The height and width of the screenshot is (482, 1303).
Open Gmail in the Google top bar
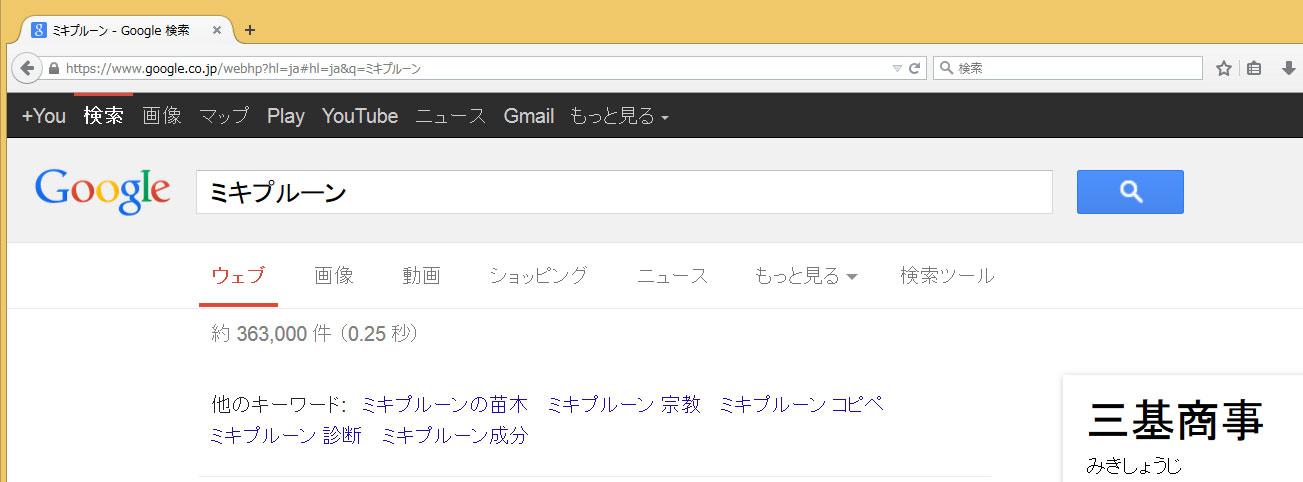(529, 116)
